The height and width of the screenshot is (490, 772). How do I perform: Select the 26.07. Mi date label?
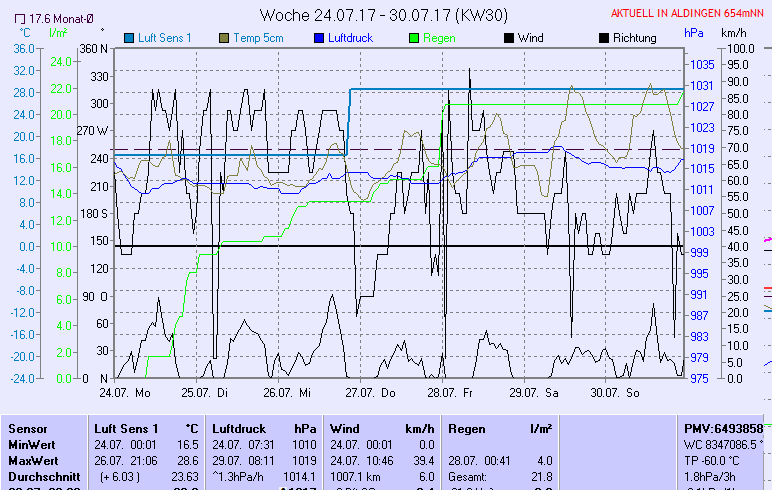[289, 393]
